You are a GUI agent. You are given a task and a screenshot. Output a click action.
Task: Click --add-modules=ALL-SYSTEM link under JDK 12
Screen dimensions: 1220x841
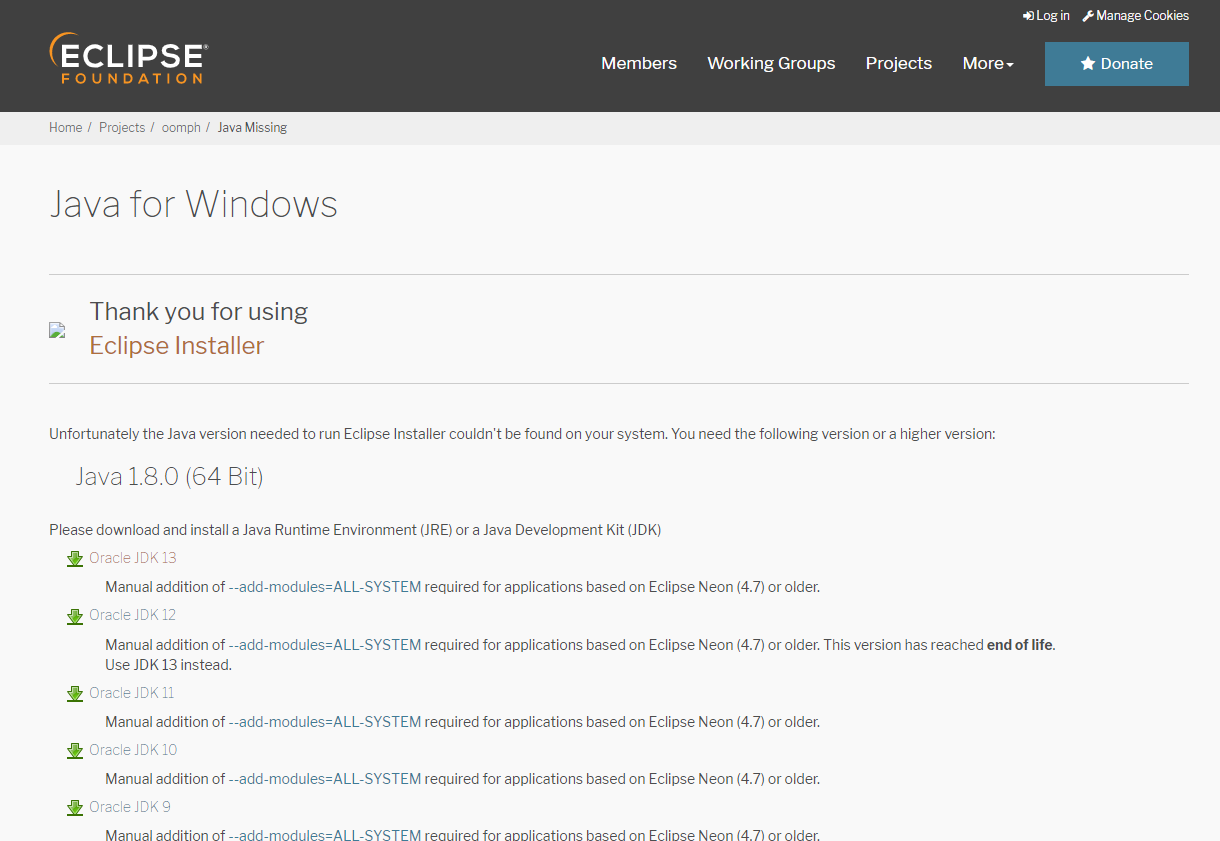(x=325, y=645)
